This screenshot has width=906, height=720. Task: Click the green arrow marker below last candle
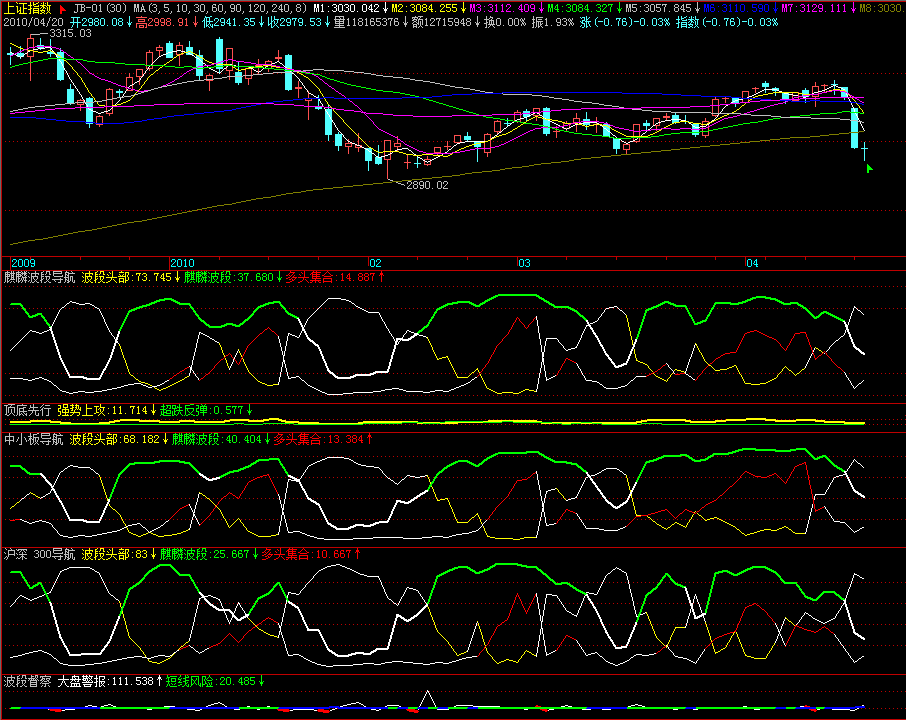[869, 169]
